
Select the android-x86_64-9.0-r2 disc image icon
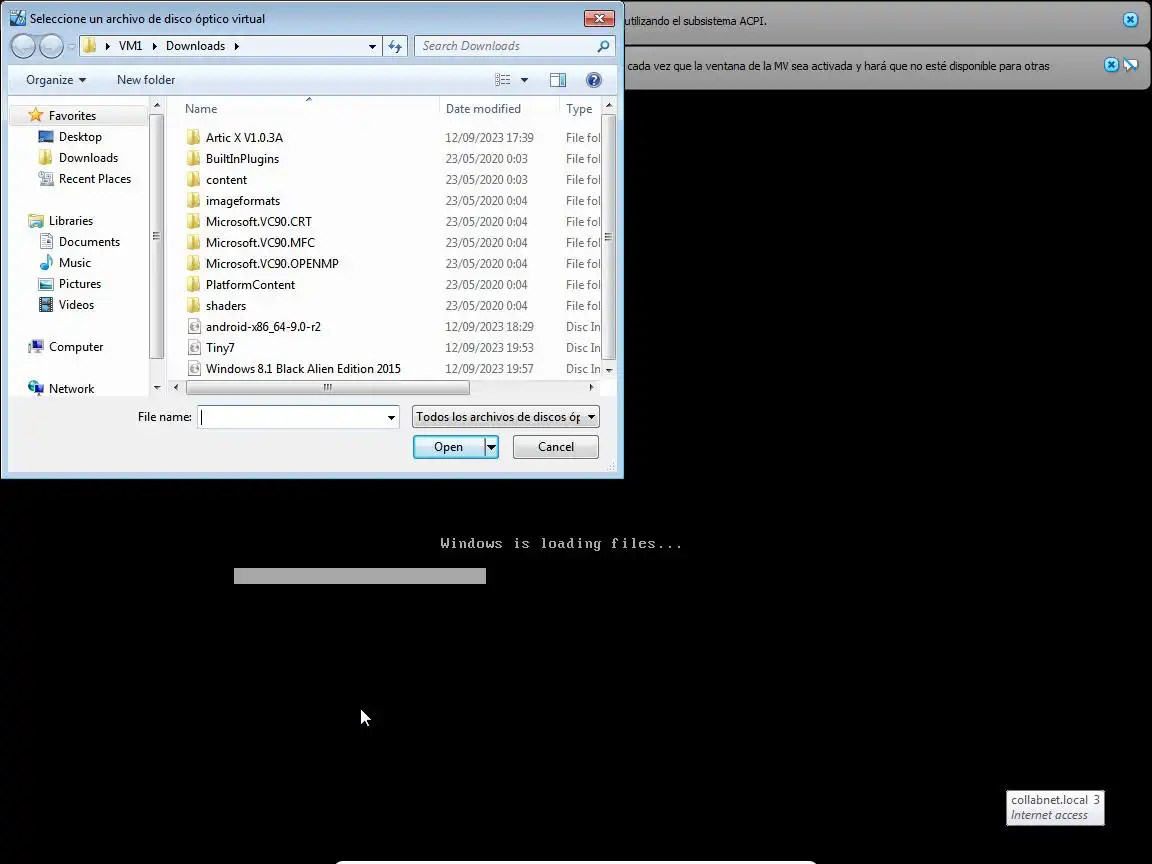point(194,327)
